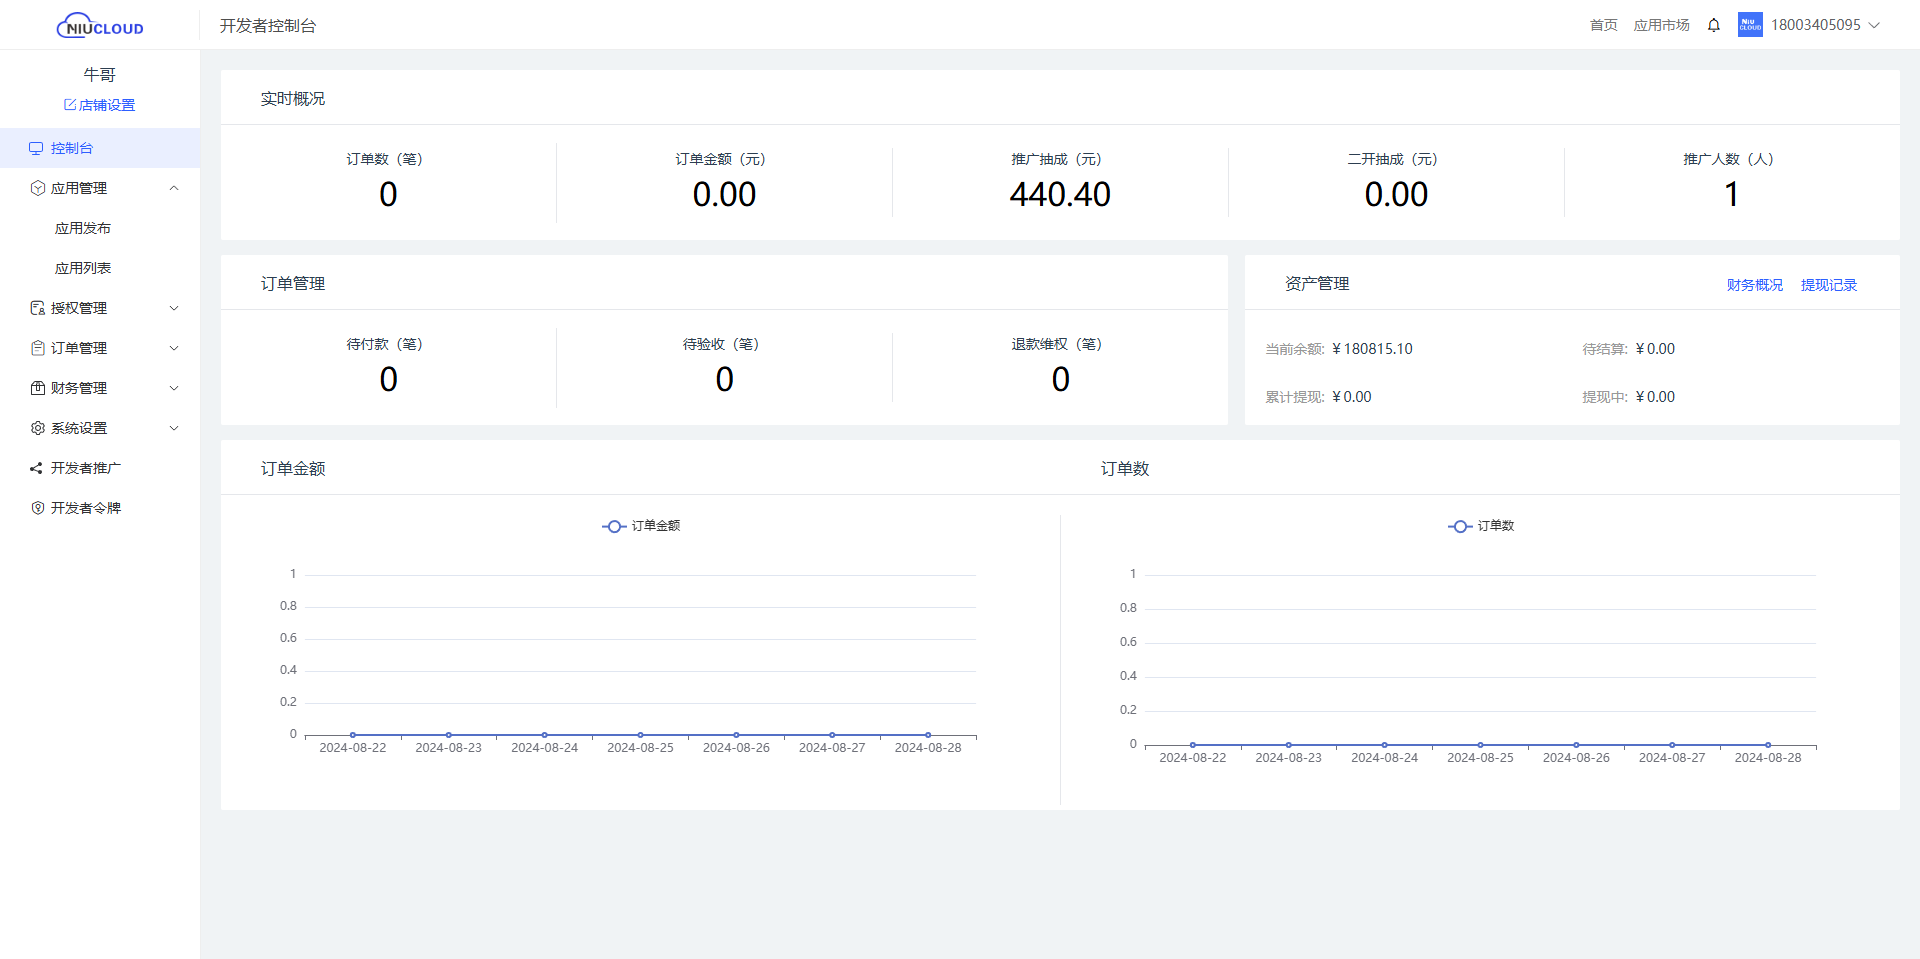Open 店铺设置 link
Viewport: 1920px width, 959px height.
point(107,105)
